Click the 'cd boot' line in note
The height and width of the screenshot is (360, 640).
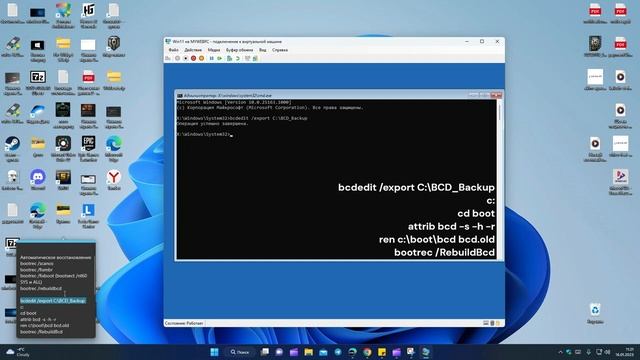click(x=28, y=313)
